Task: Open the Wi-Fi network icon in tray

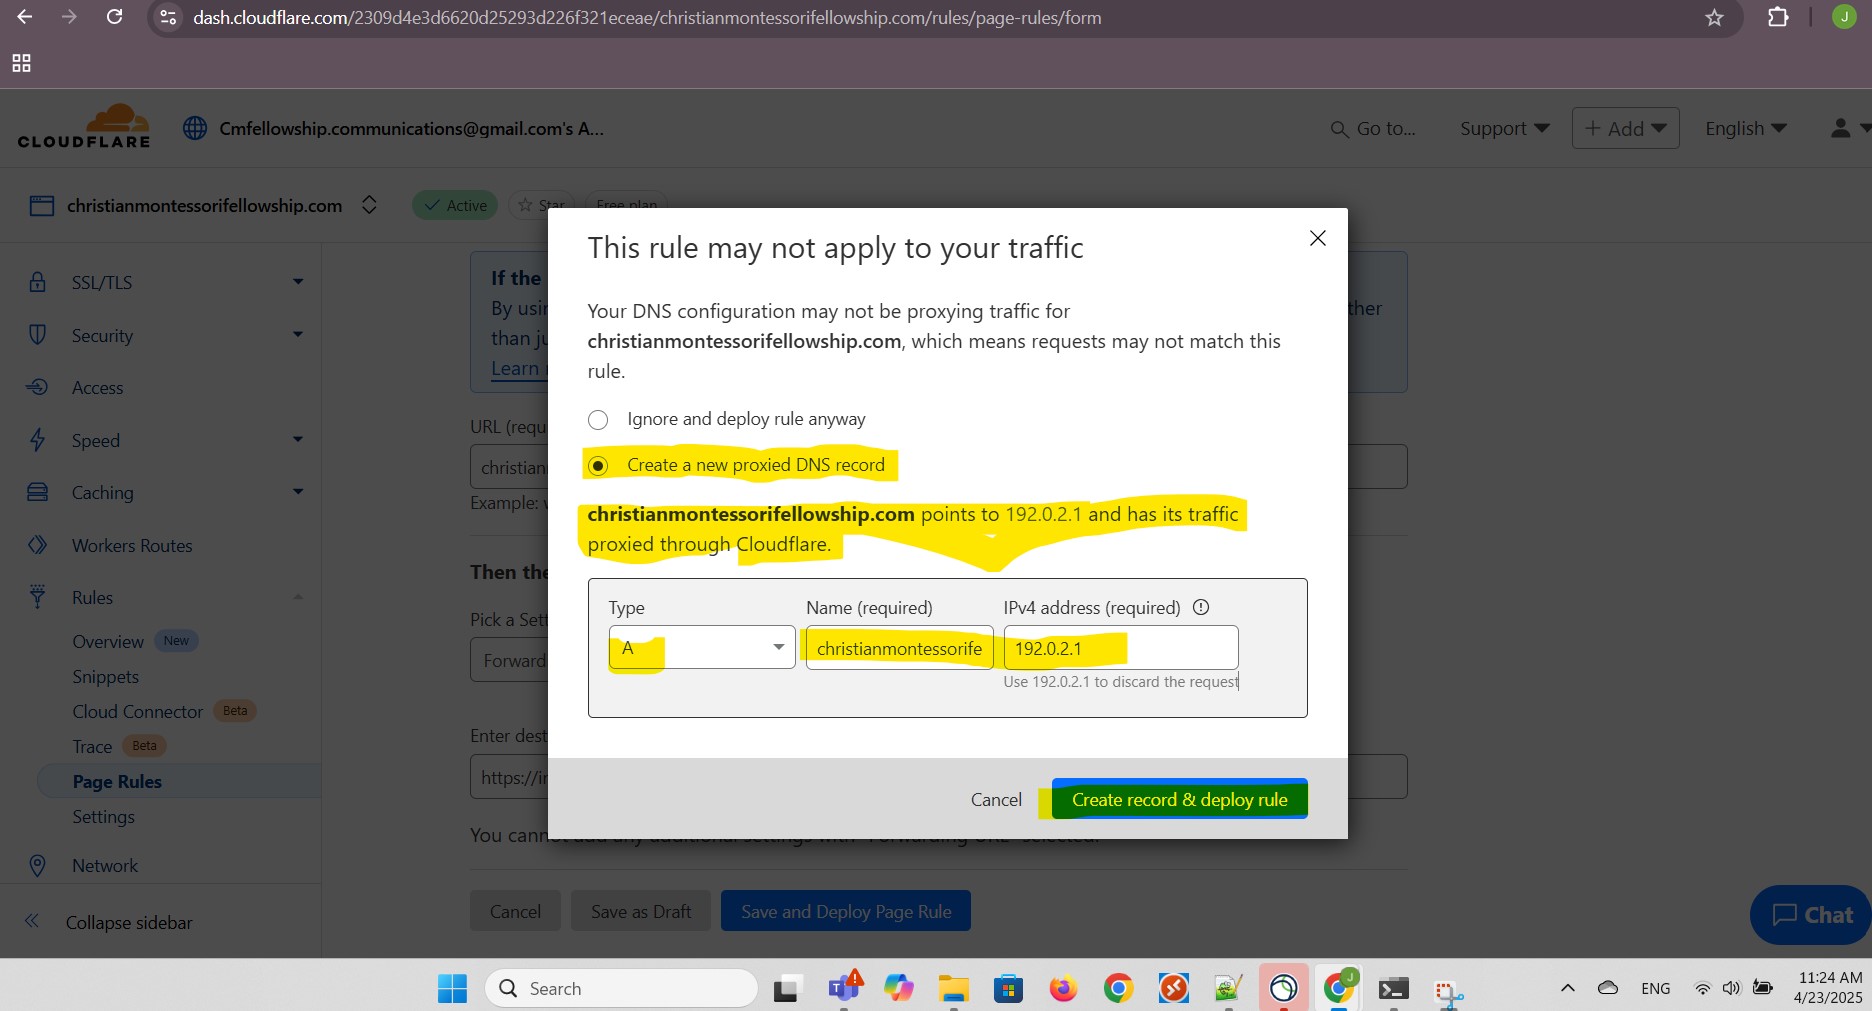Action: (1702, 988)
